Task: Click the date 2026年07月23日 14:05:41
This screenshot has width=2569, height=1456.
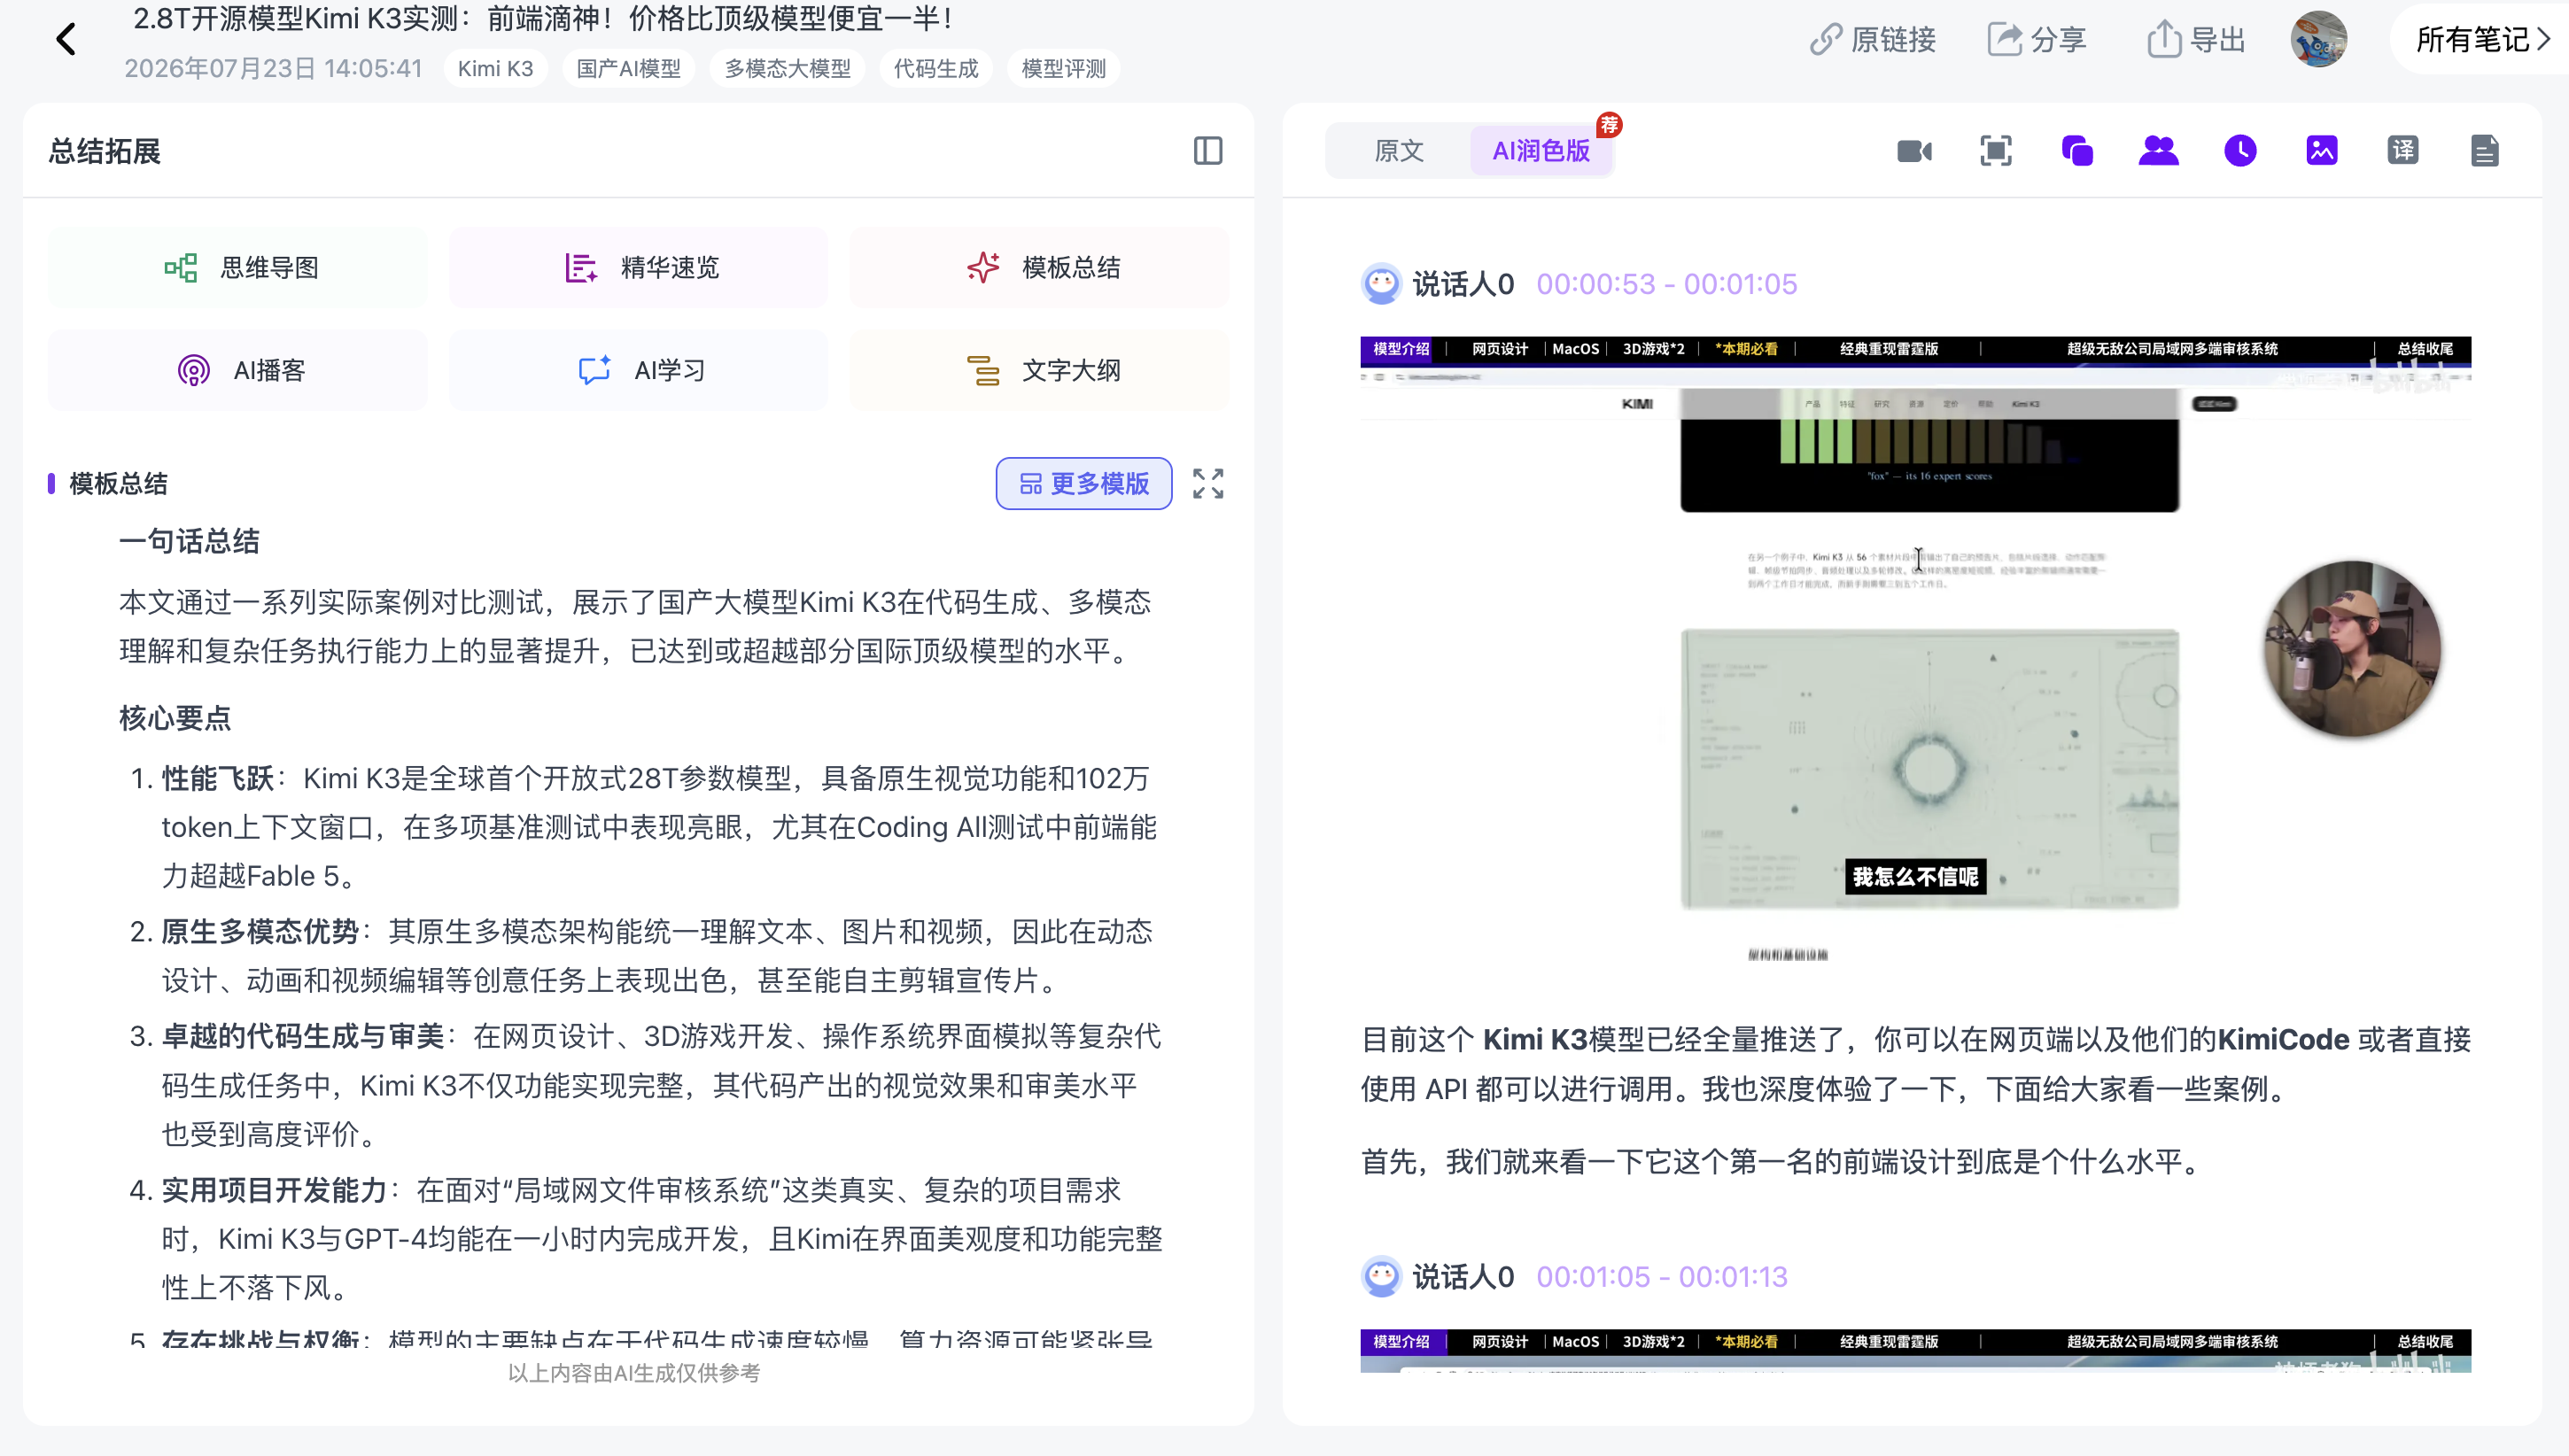Action: 273,69
